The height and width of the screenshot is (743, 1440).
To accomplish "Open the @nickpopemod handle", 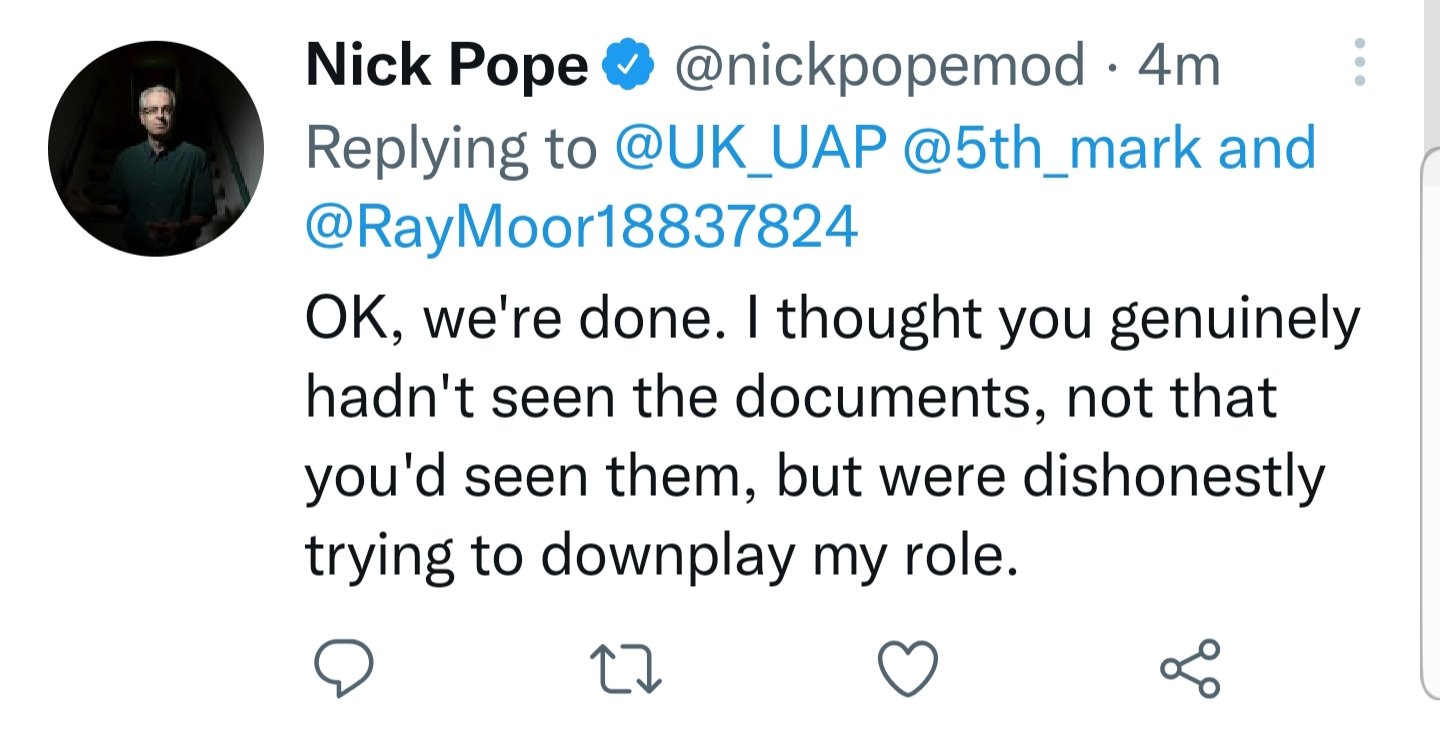I will coord(880,67).
